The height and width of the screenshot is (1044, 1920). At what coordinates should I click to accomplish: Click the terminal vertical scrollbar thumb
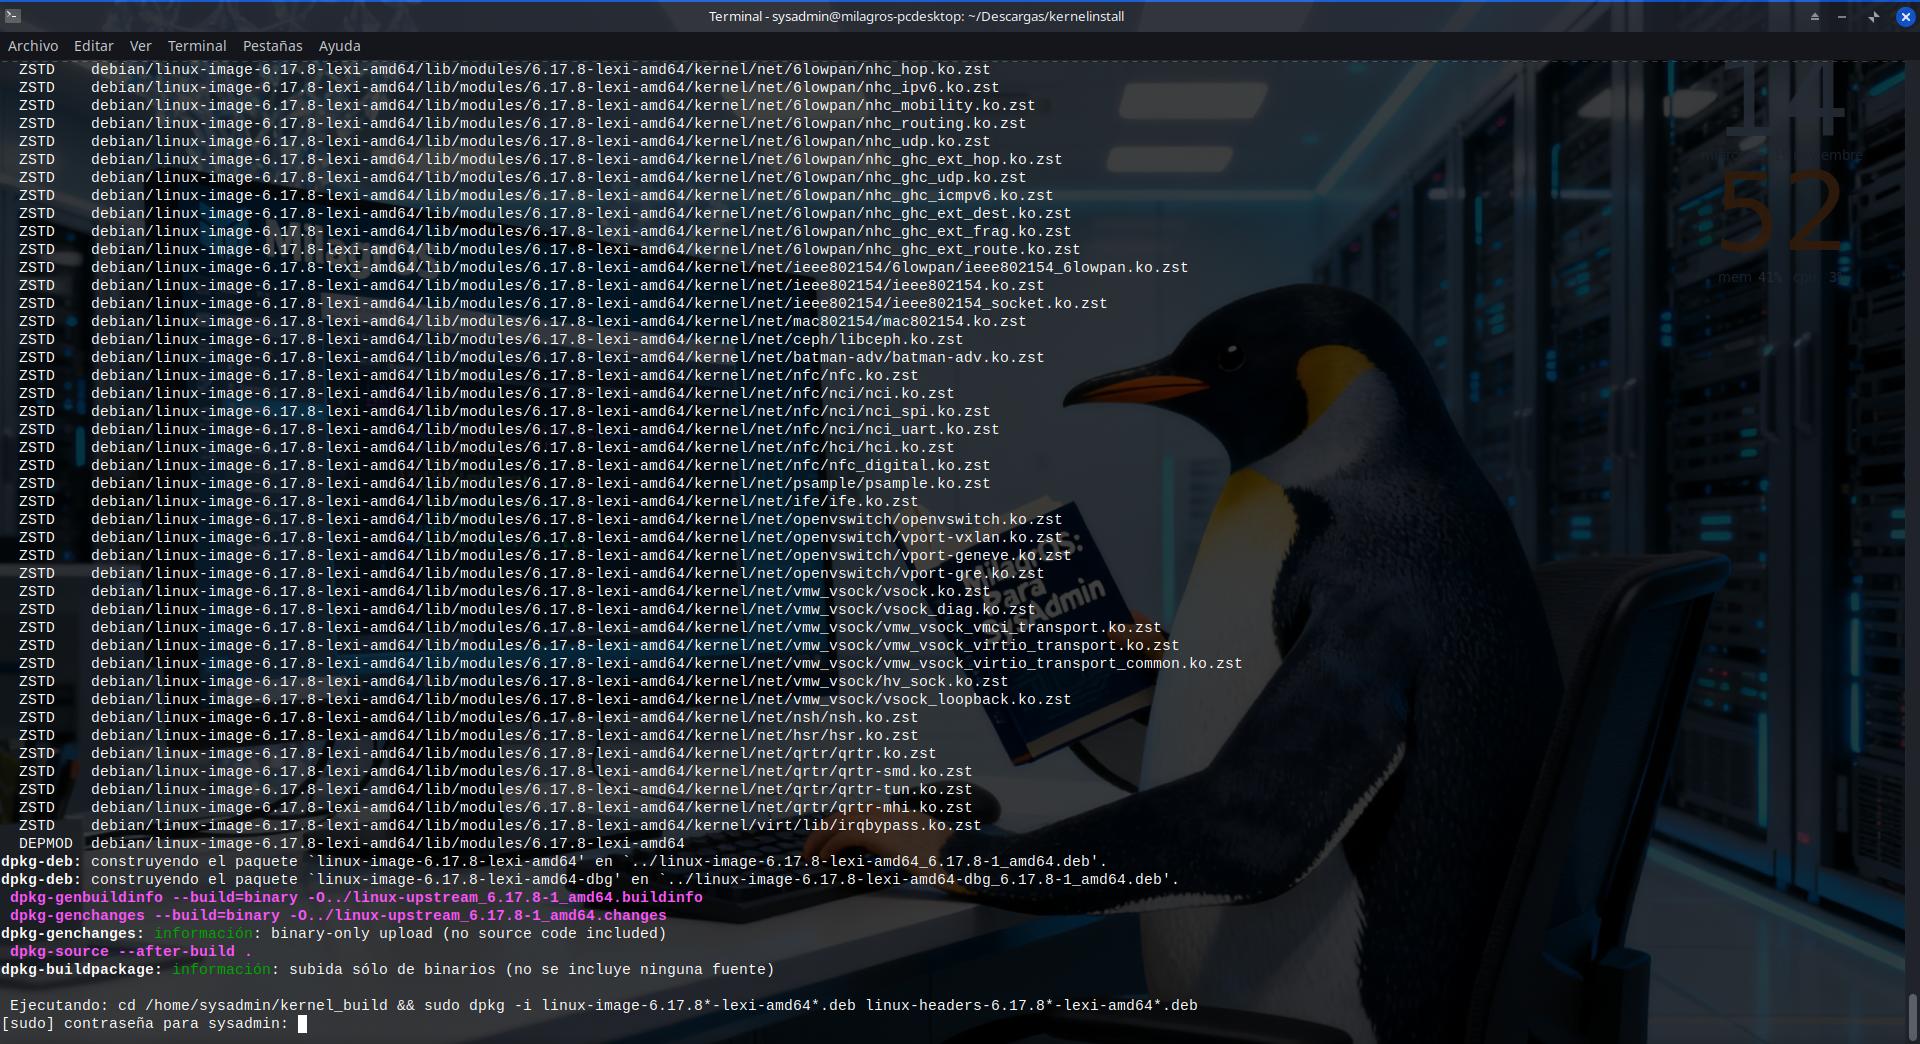coord(1913,1015)
